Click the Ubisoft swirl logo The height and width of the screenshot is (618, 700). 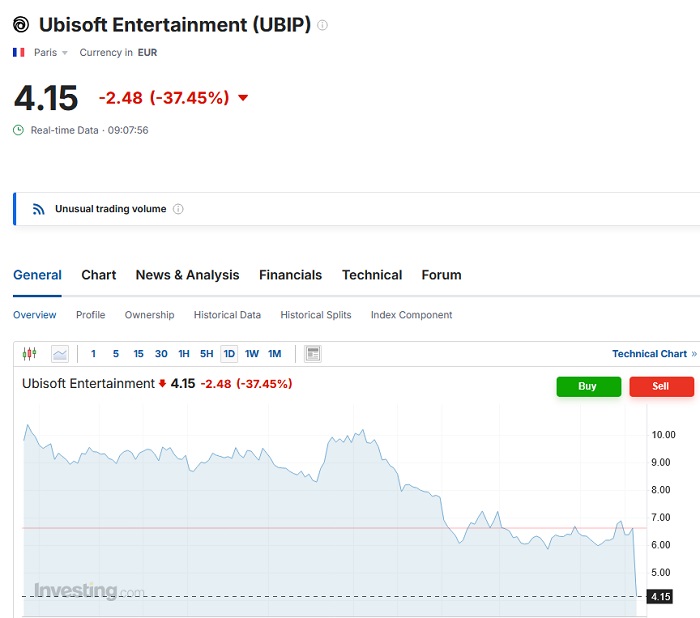[21, 25]
